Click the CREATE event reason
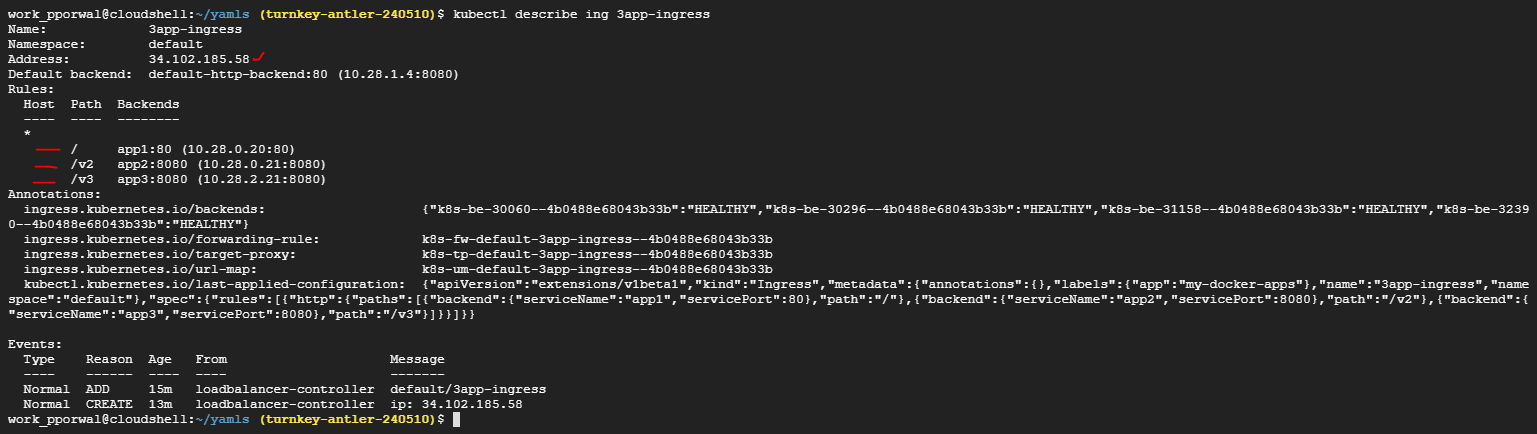The image size is (1537, 434). coord(109,403)
